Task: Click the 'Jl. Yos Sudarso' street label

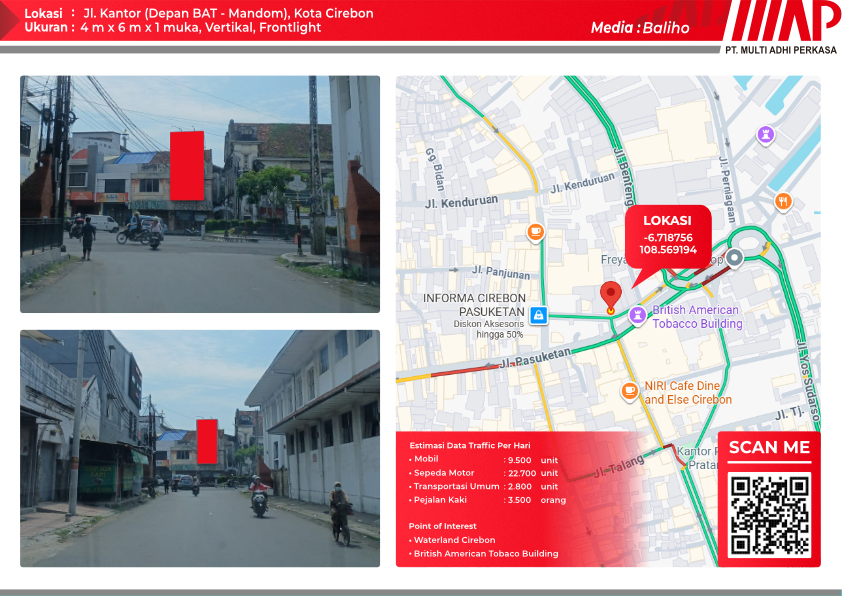Action: click(x=809, y=381)
